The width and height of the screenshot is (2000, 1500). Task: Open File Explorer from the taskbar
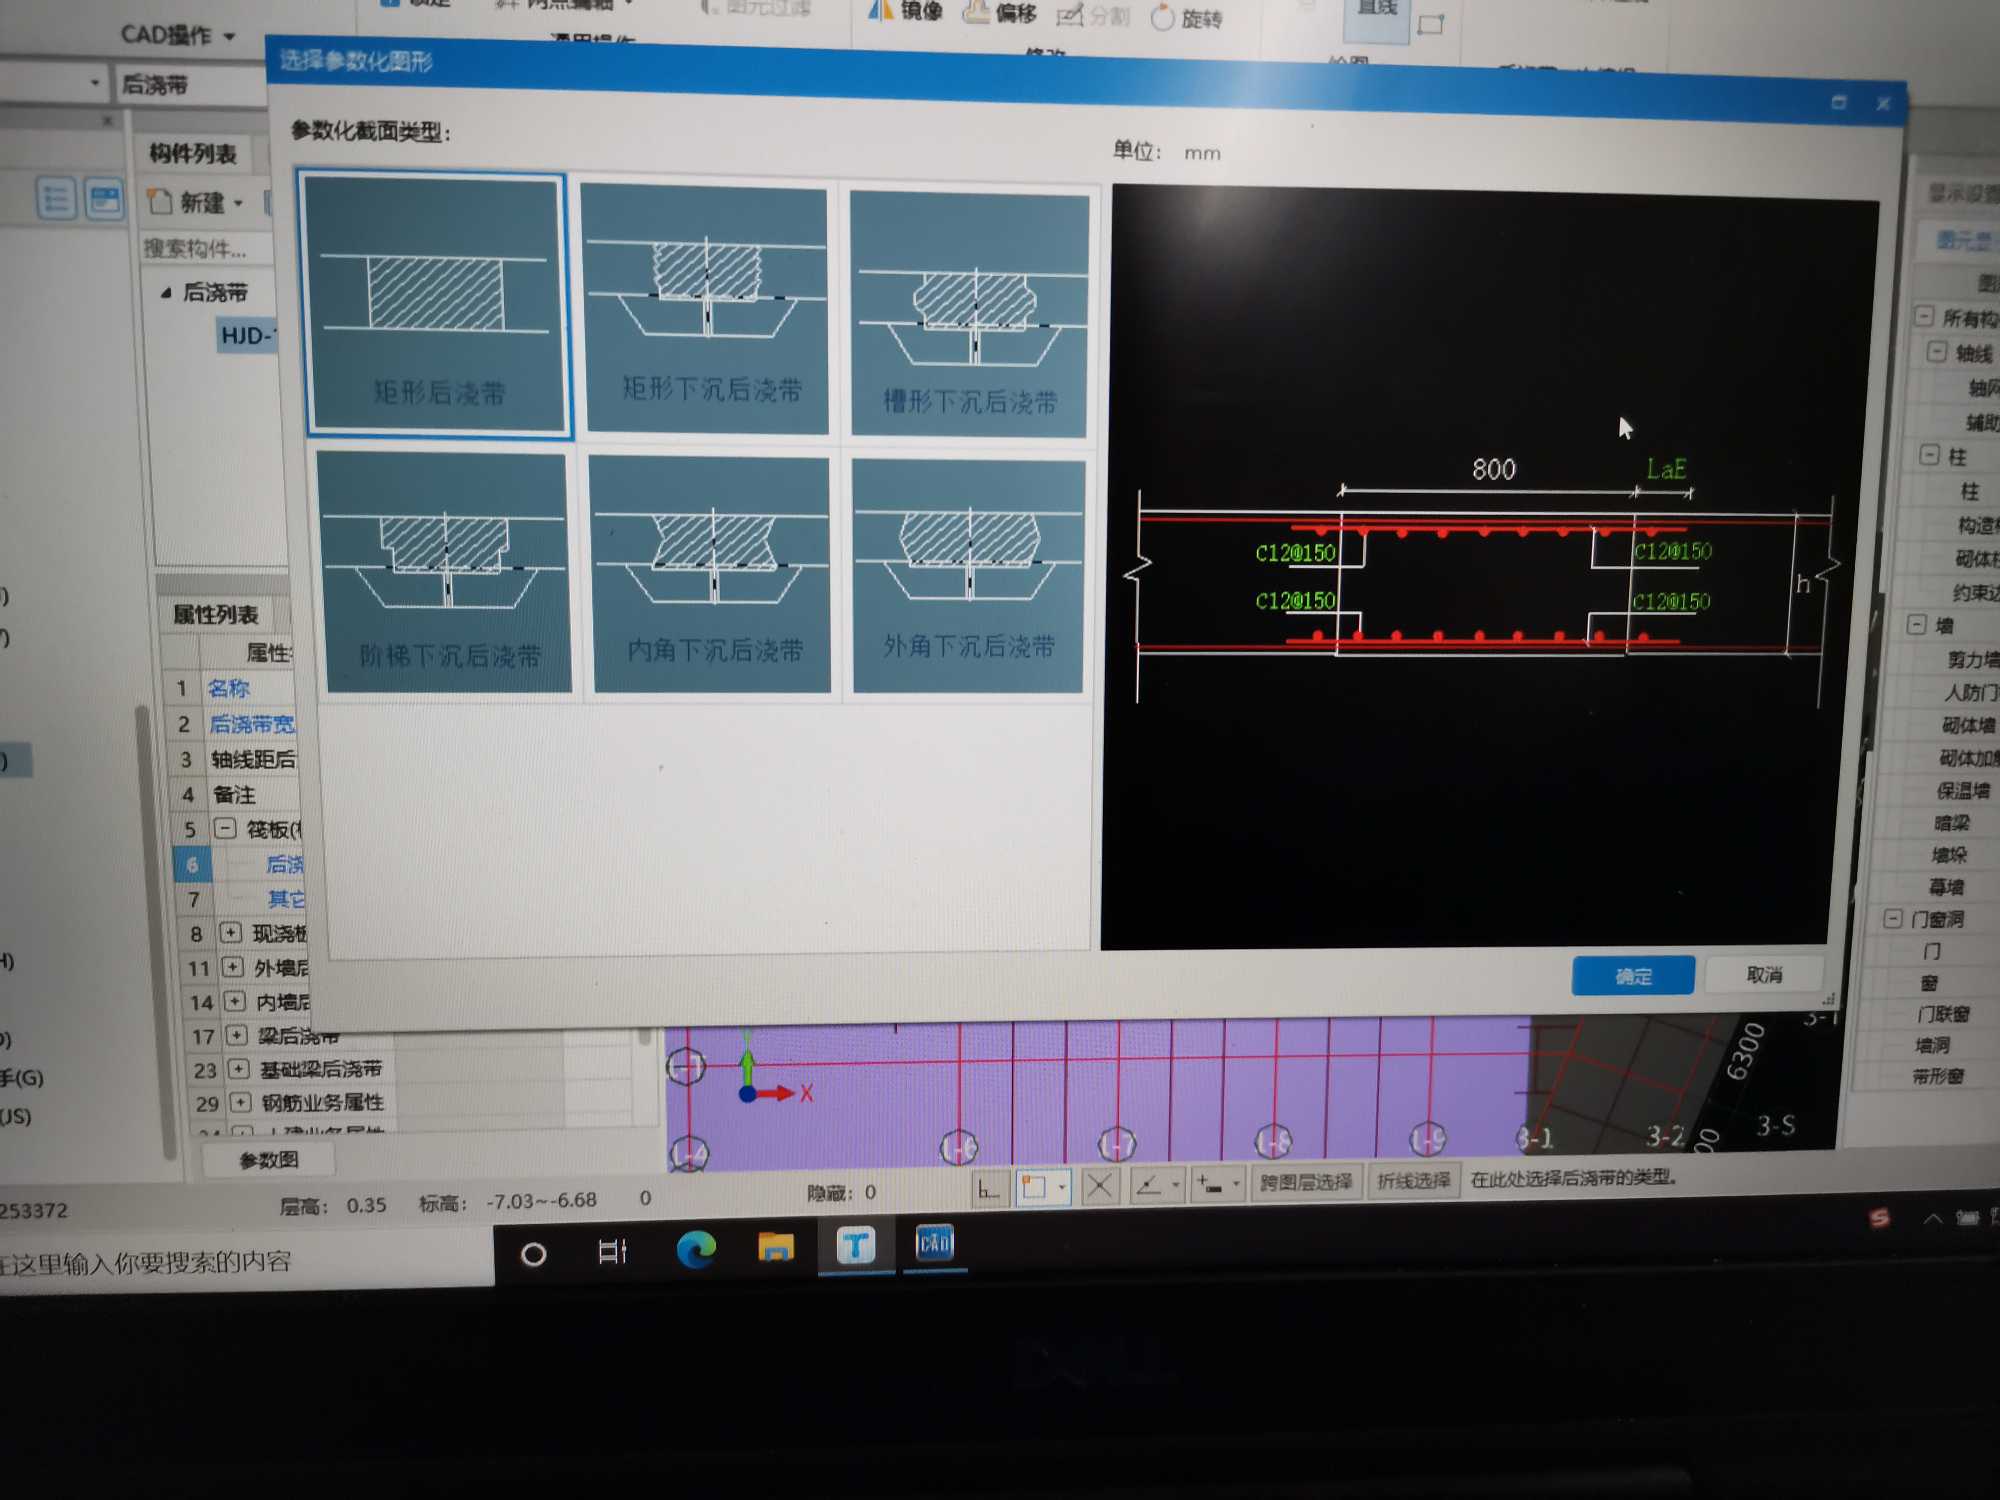pyautogui.click(x=776, y=1247)
